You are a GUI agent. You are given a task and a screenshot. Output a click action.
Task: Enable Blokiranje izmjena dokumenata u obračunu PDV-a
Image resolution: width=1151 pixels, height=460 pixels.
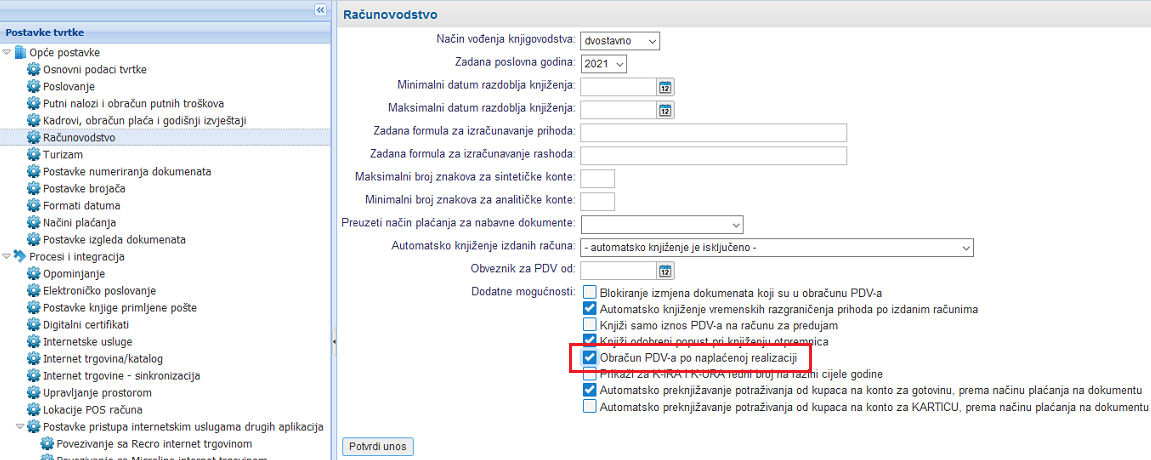[589, 292]
